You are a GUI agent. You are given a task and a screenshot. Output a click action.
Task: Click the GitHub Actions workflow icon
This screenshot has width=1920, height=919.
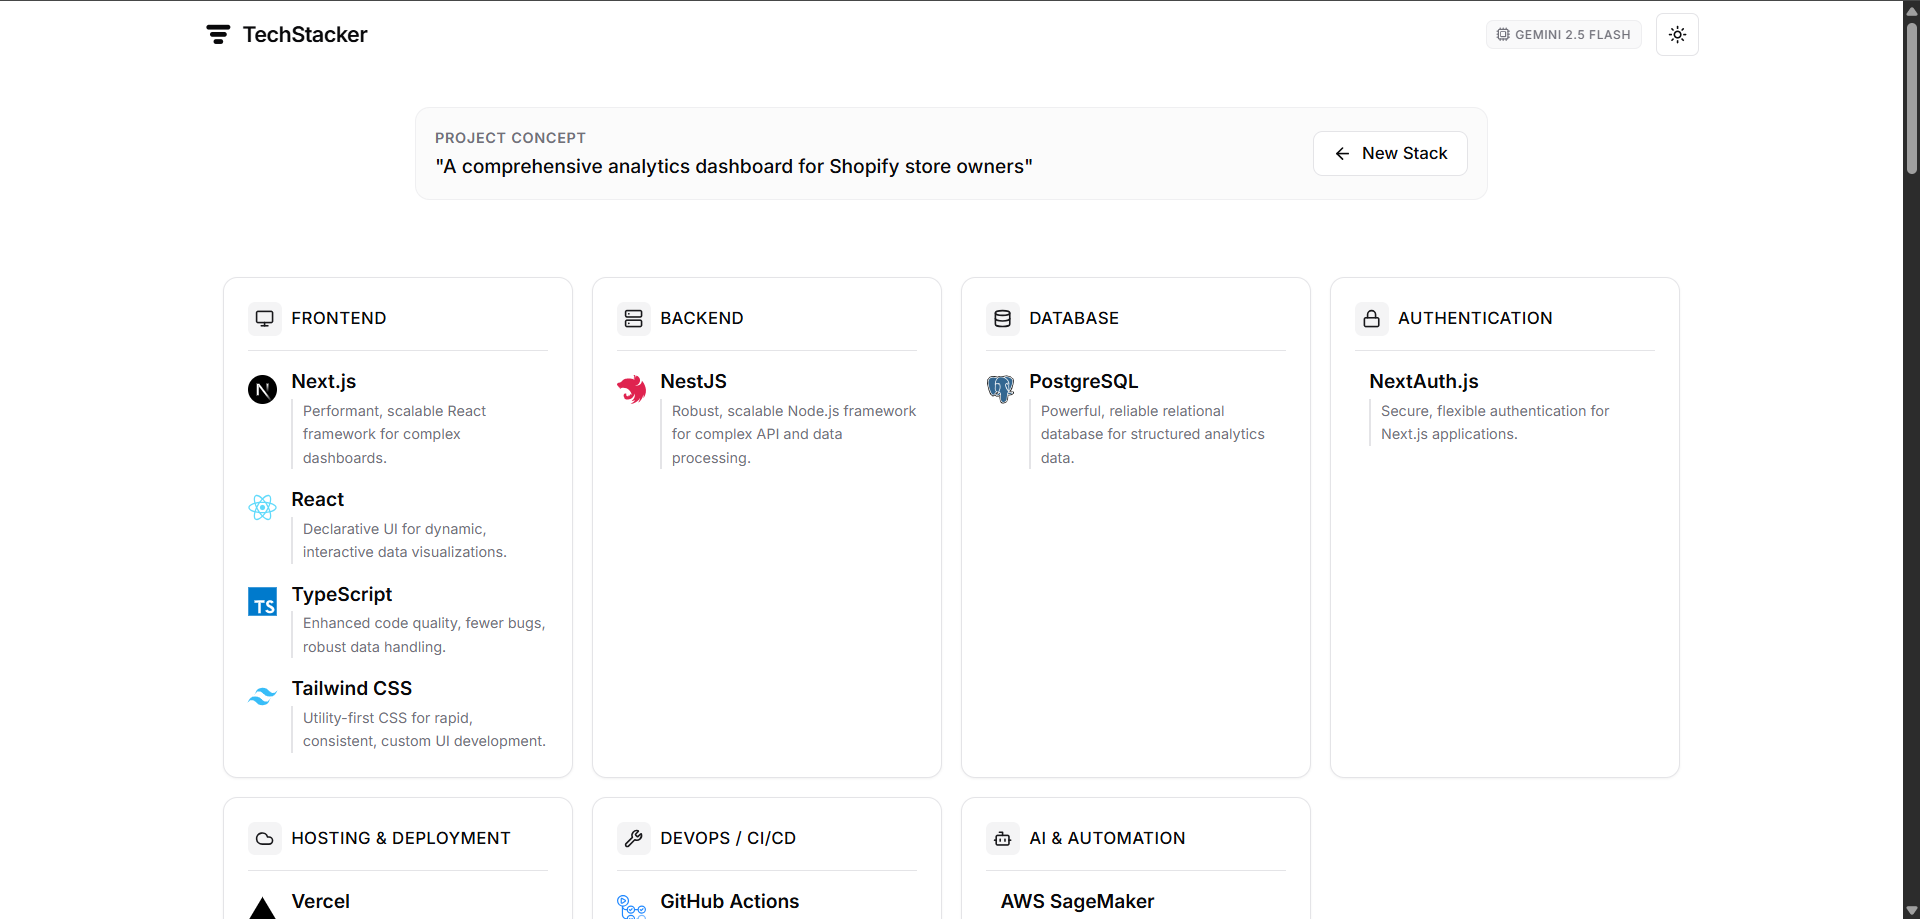(x=631, y=906)
